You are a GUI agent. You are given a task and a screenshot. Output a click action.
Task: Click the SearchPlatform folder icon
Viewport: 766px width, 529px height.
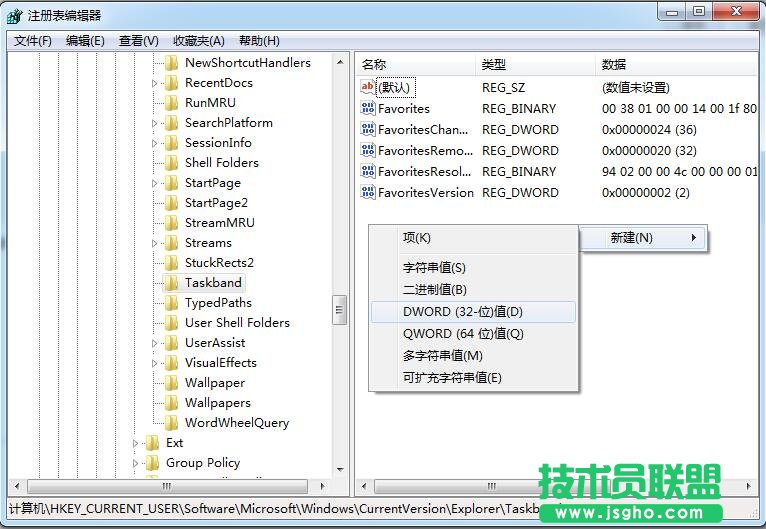click(171, 123)
